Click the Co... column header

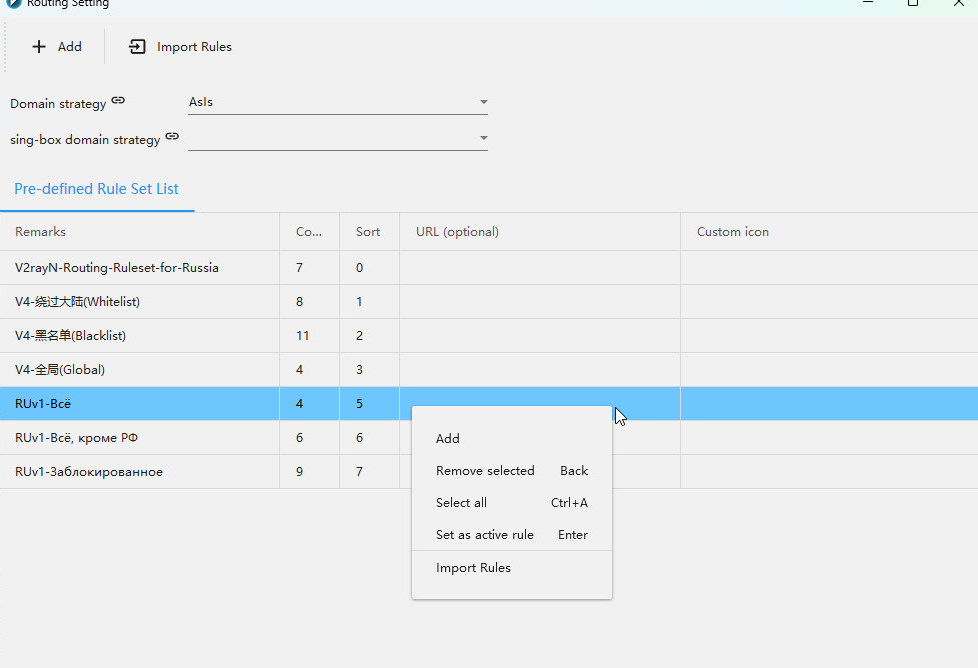click(309, 232)
